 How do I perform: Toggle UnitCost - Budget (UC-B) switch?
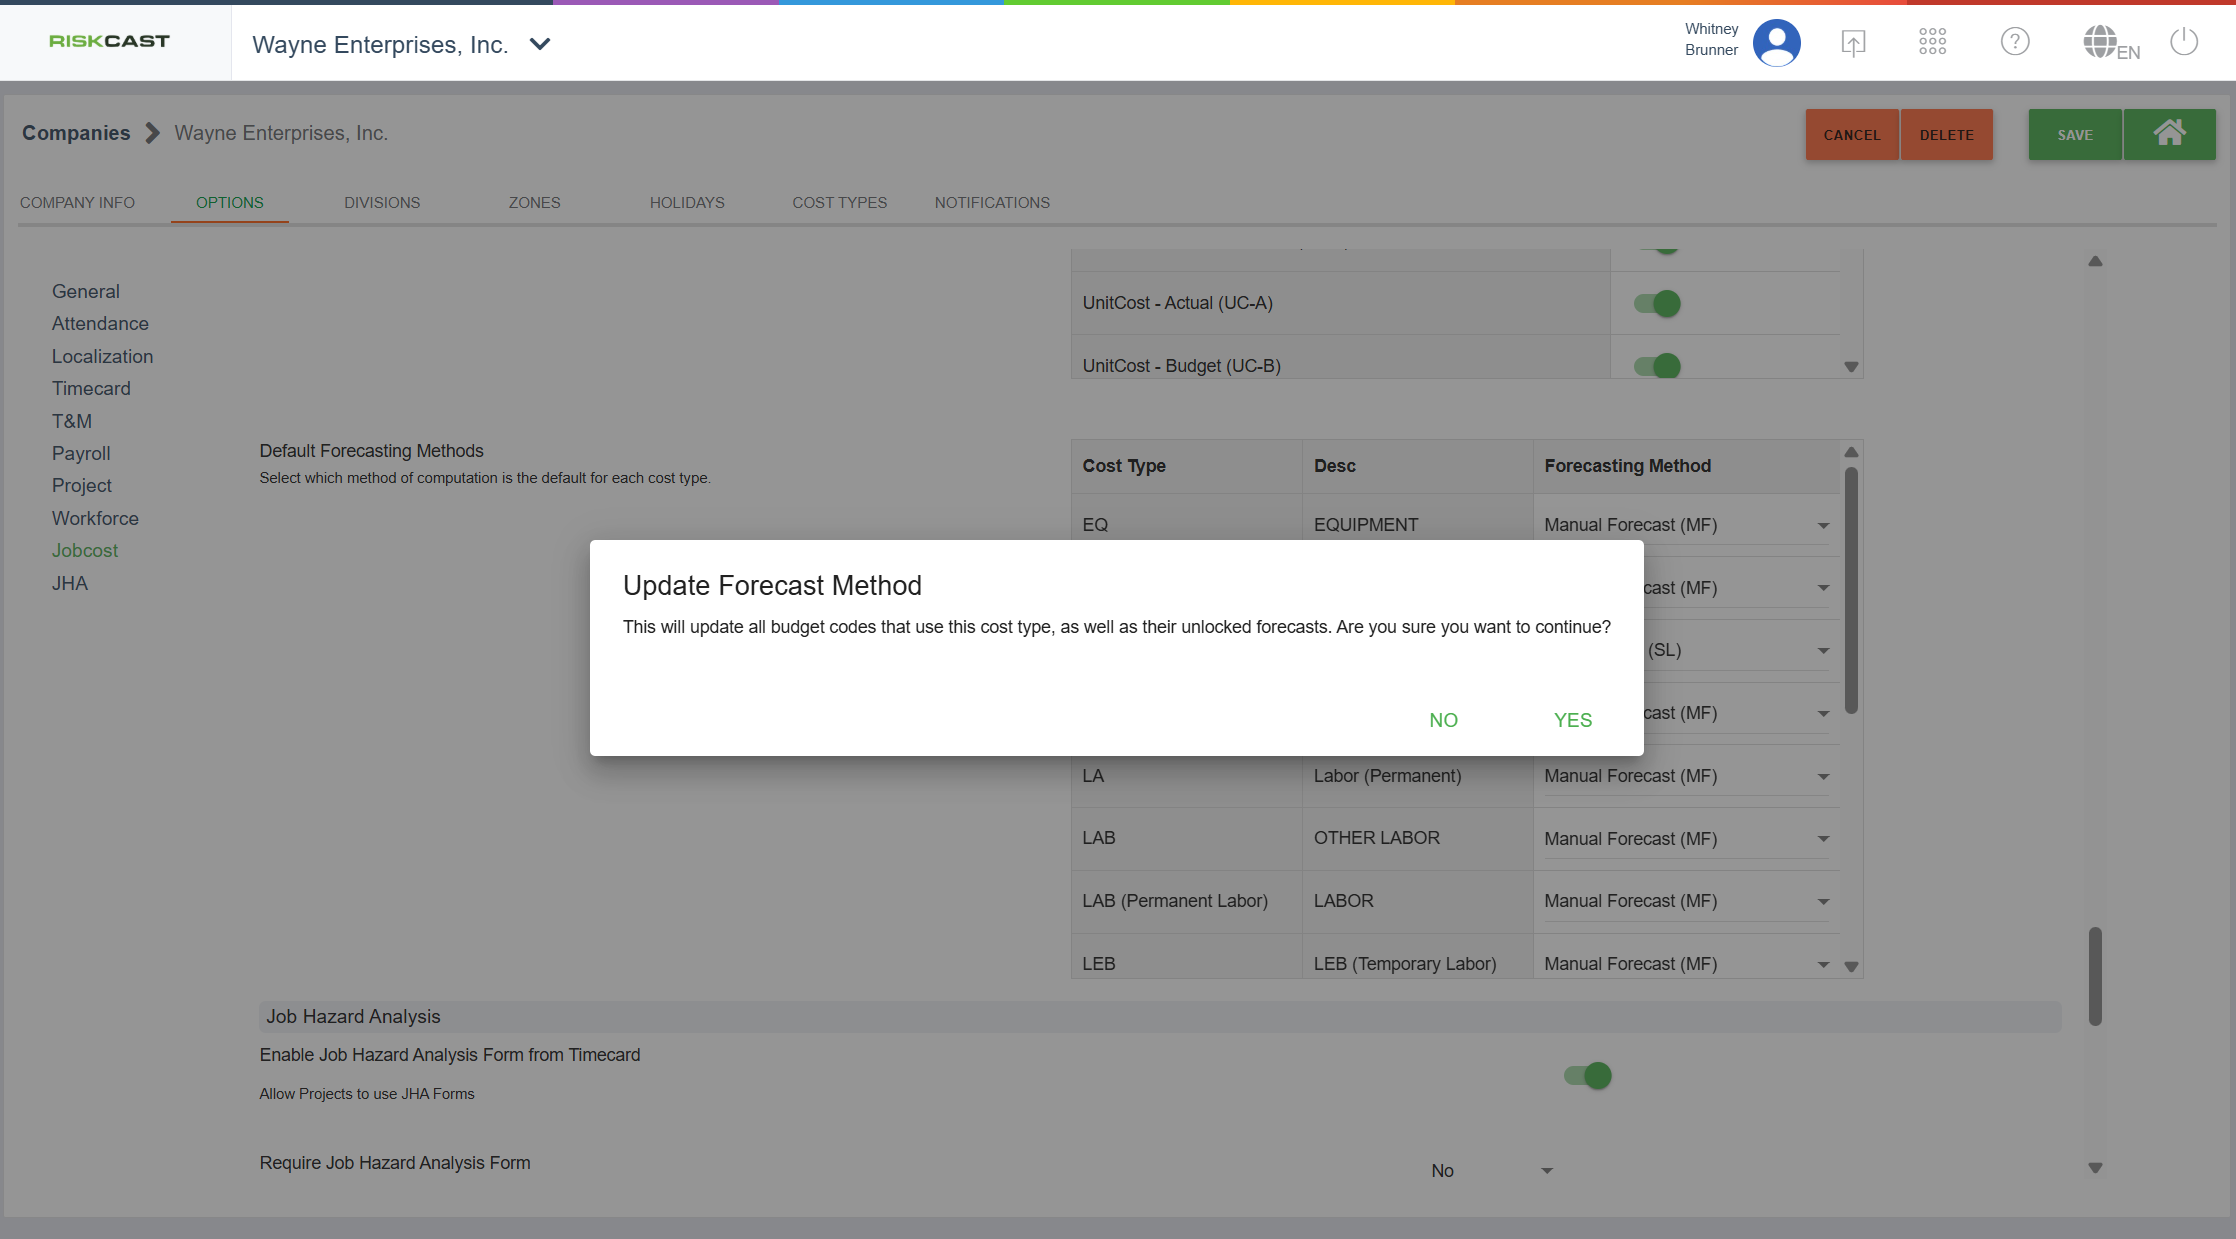1657,366
